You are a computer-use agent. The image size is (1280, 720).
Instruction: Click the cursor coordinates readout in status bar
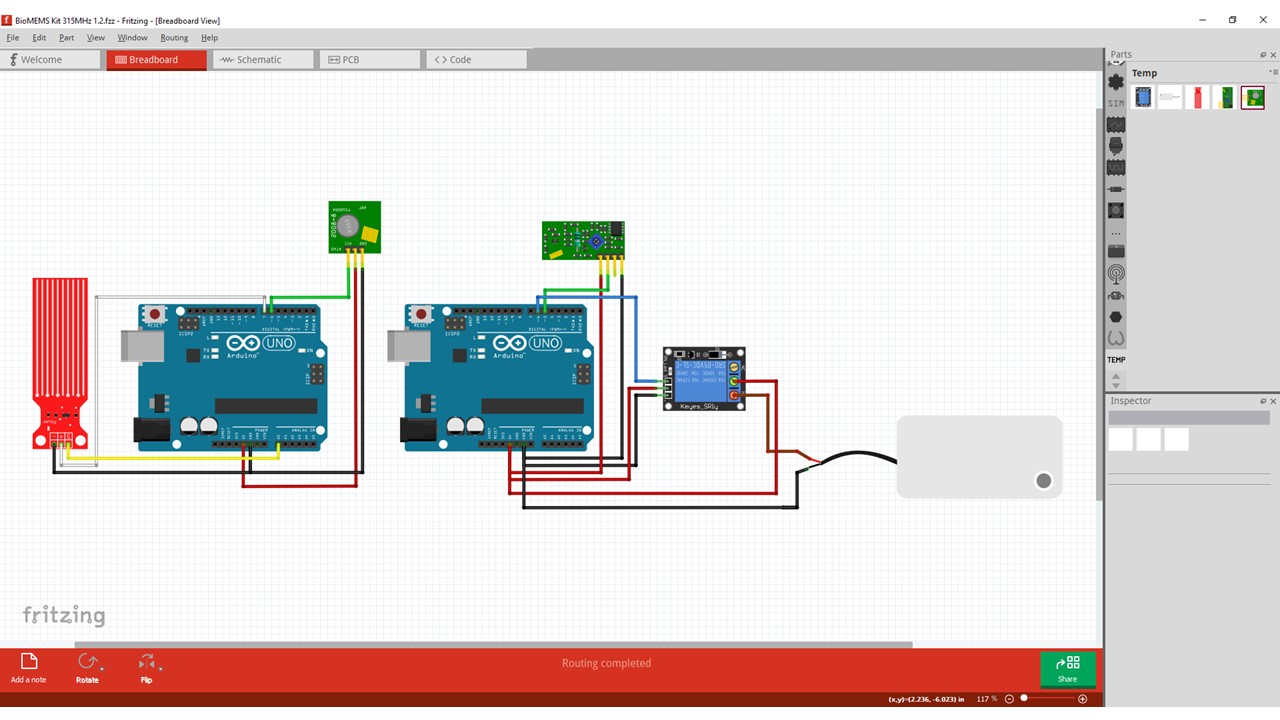(926, 699)
